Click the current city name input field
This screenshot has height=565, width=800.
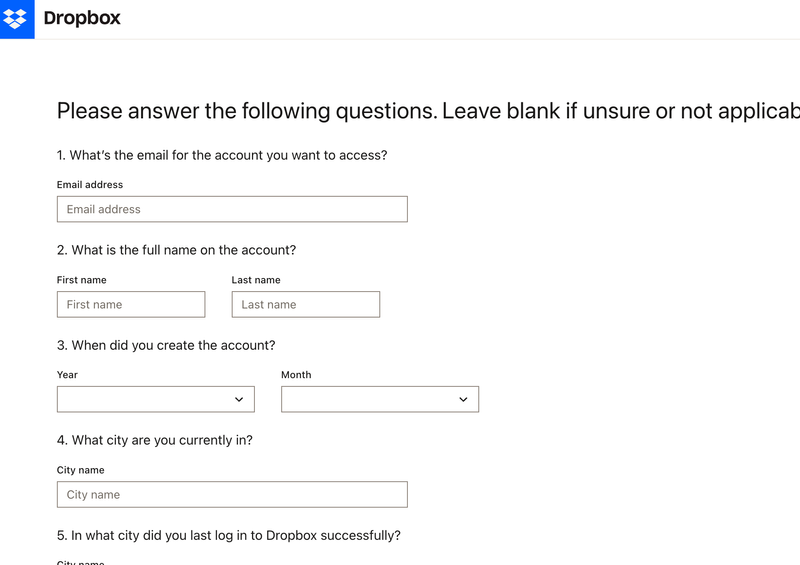click(232, 494)
